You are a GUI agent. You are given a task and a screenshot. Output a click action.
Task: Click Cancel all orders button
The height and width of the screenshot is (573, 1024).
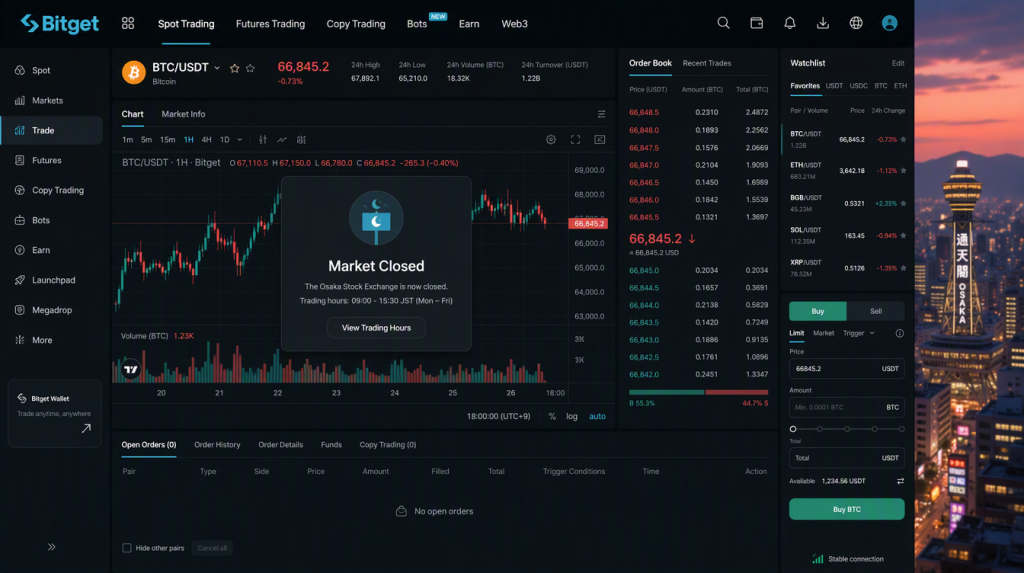tap(212, 548)
